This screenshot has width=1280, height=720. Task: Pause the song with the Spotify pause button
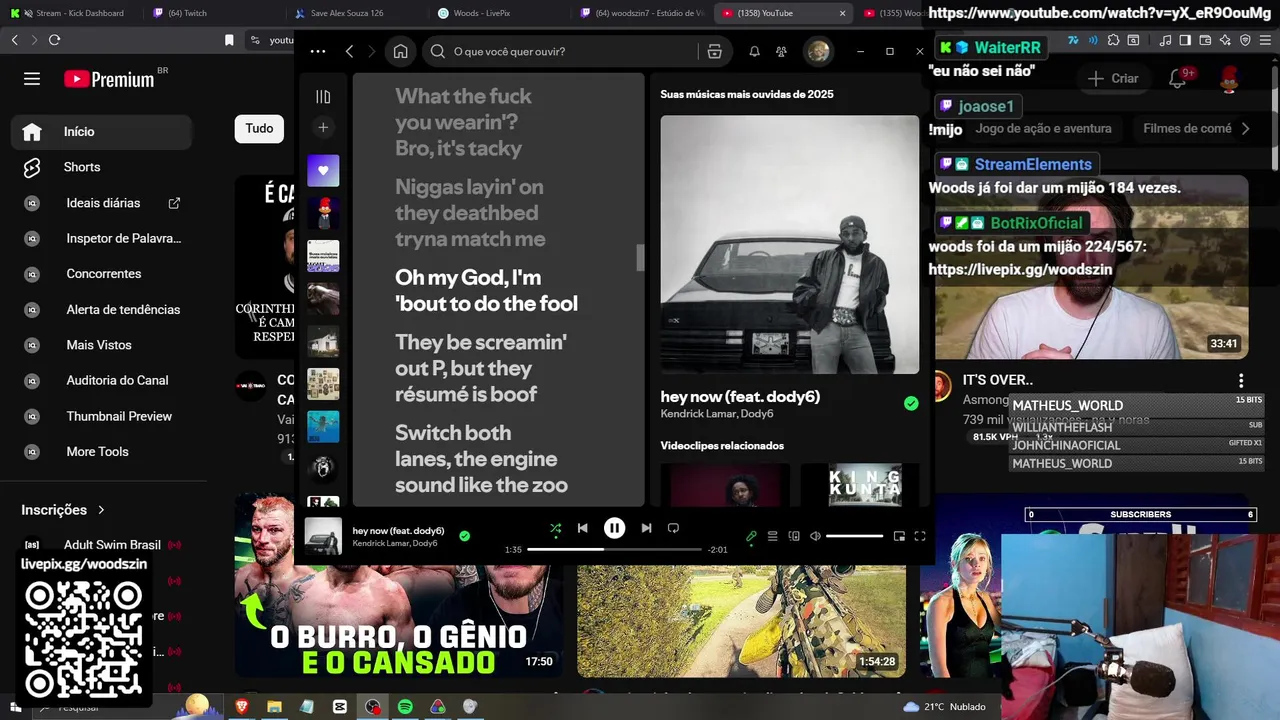click(614, 528)
